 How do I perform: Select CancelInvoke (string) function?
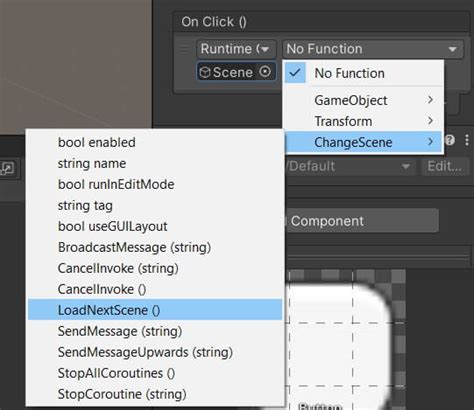click(155, 268)
